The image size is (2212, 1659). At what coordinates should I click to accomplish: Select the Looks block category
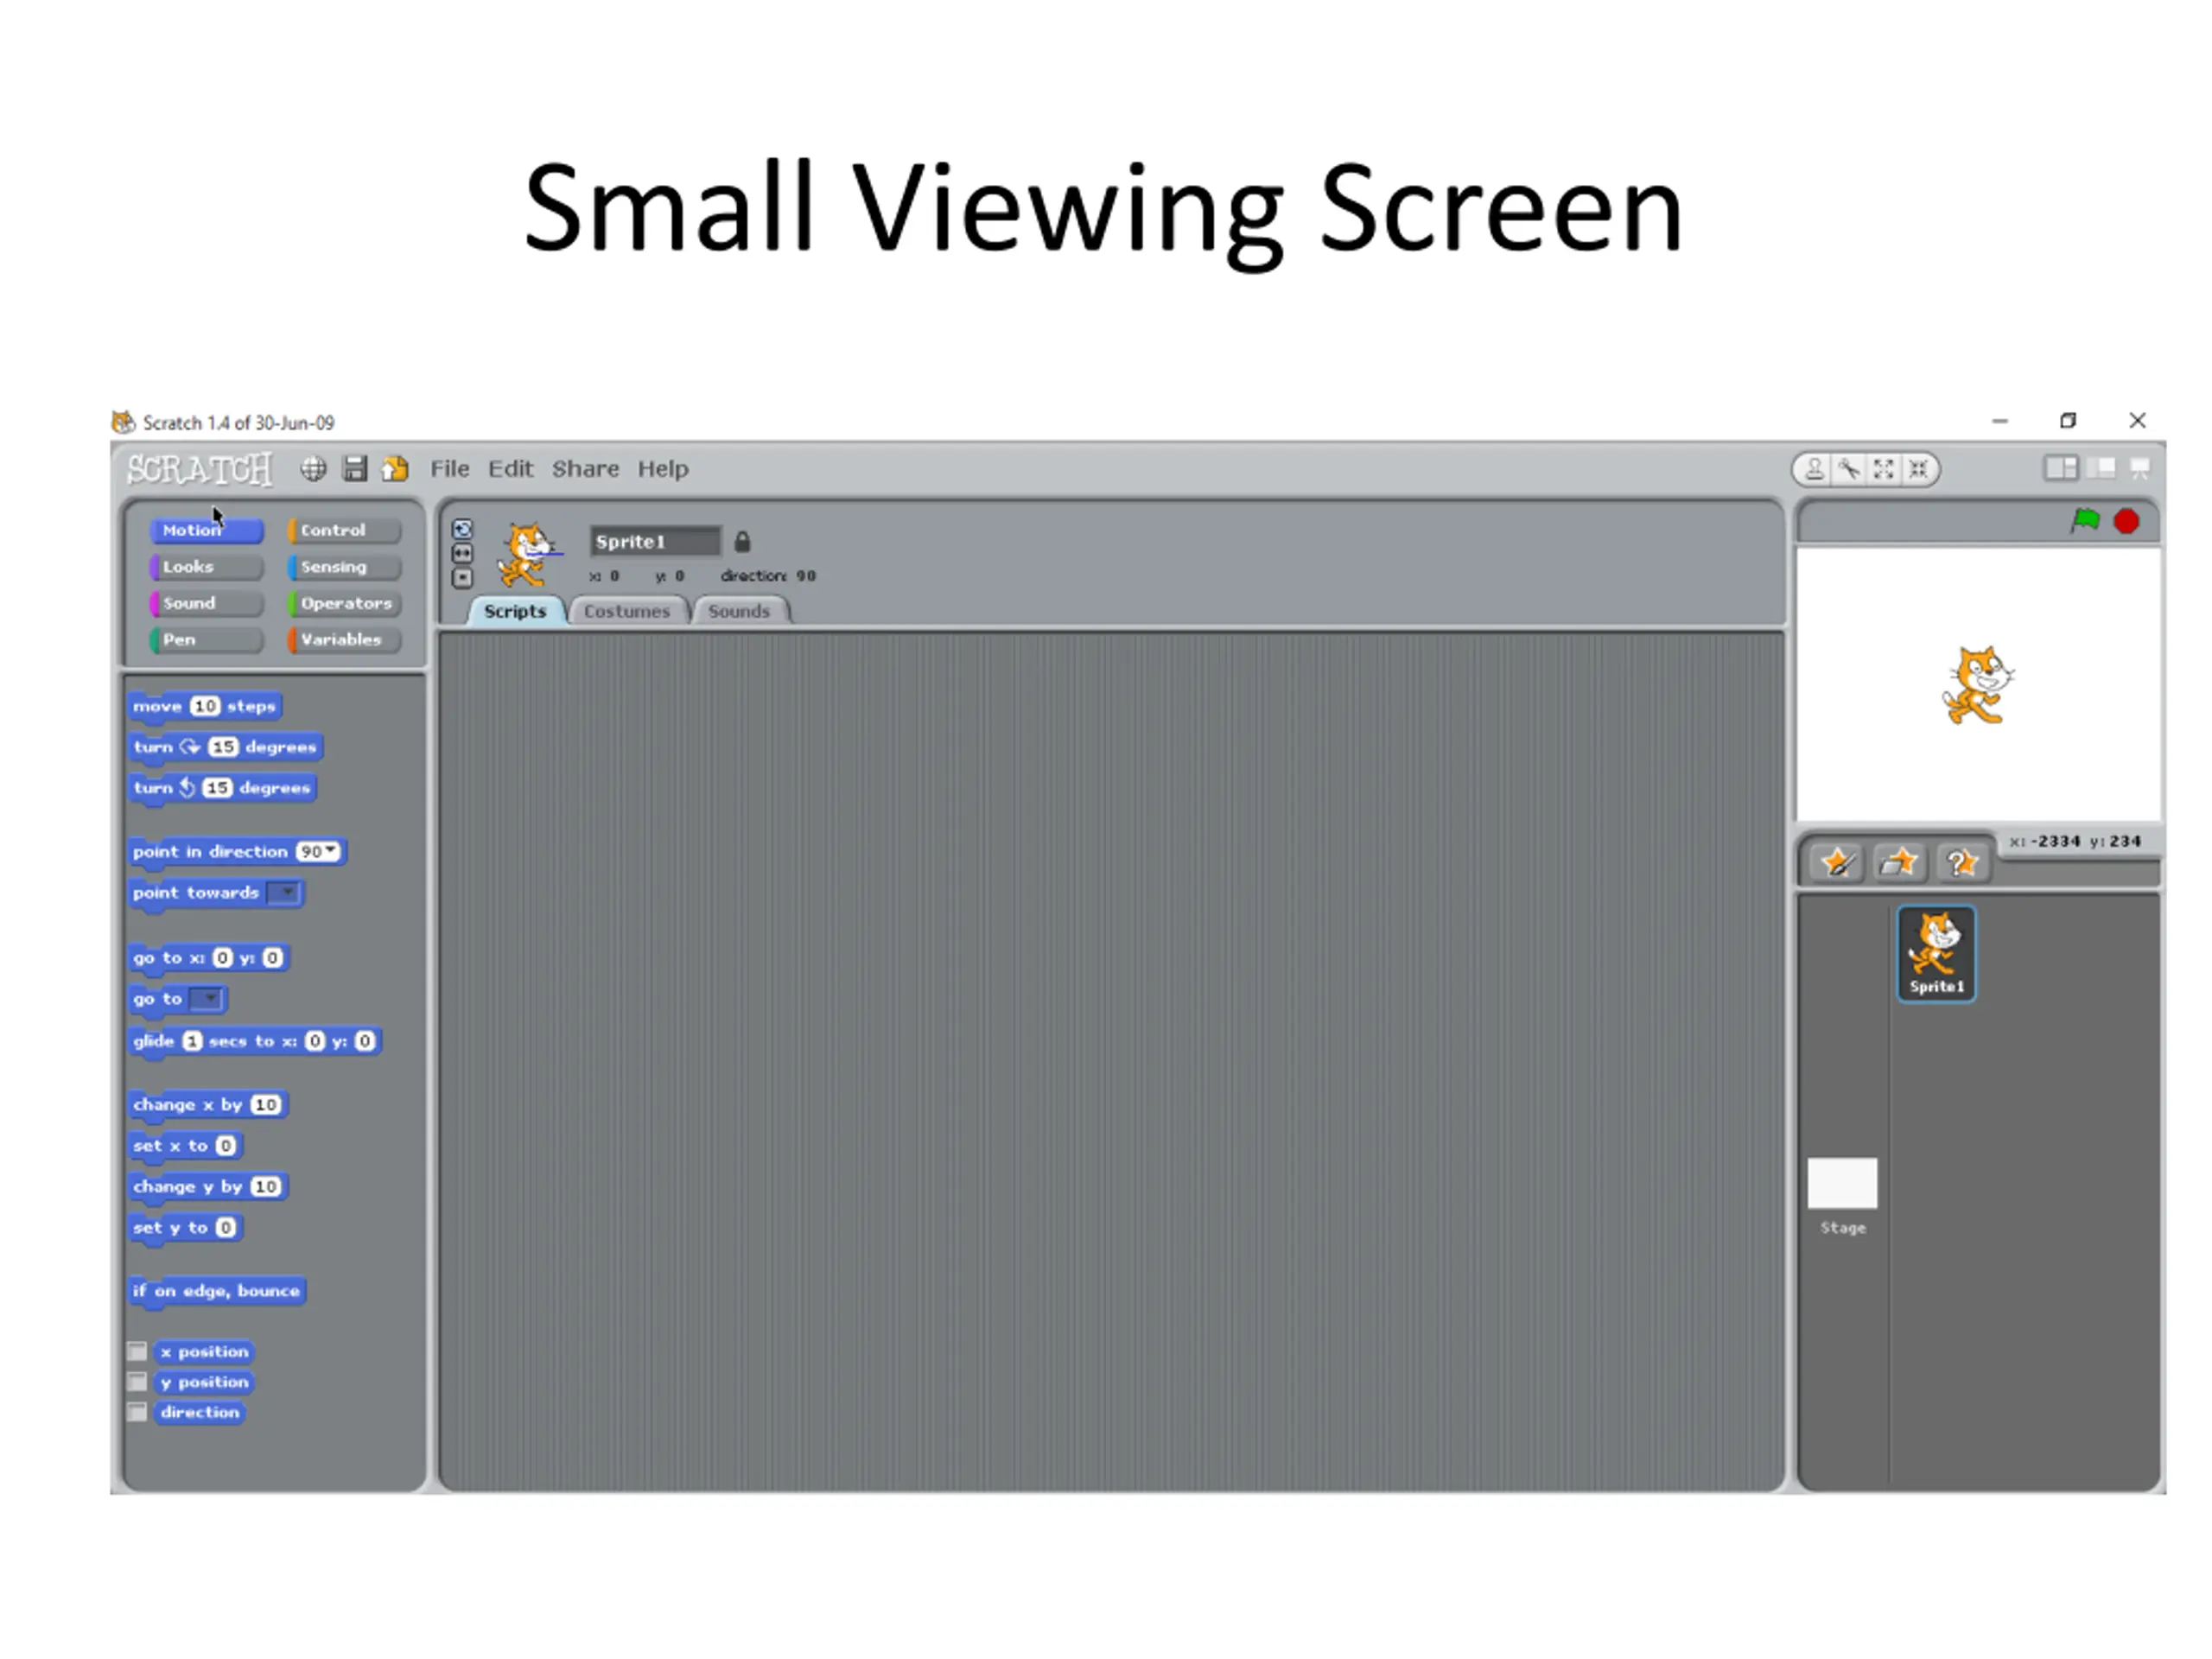(206, 567)
